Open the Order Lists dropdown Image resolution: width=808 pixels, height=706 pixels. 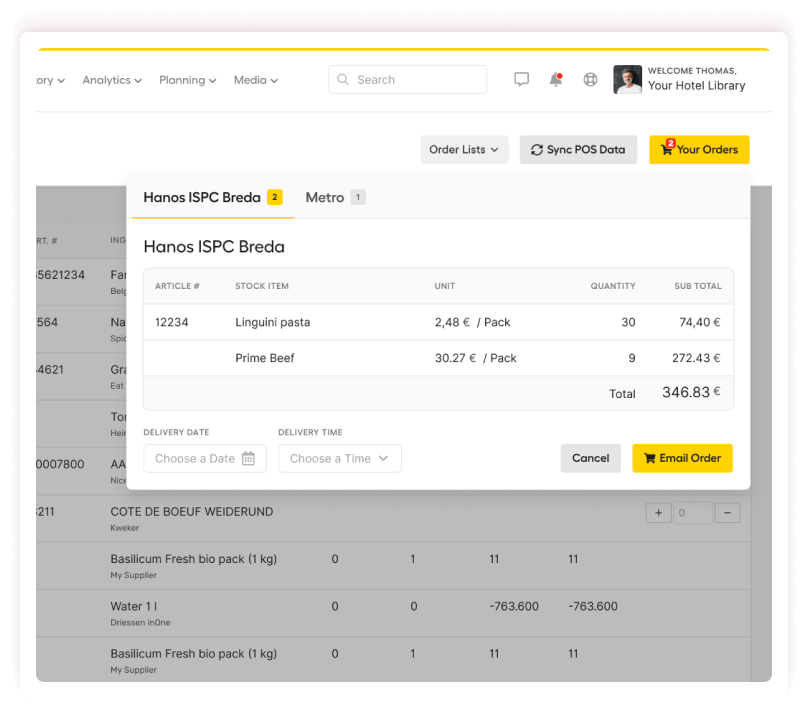464,149
